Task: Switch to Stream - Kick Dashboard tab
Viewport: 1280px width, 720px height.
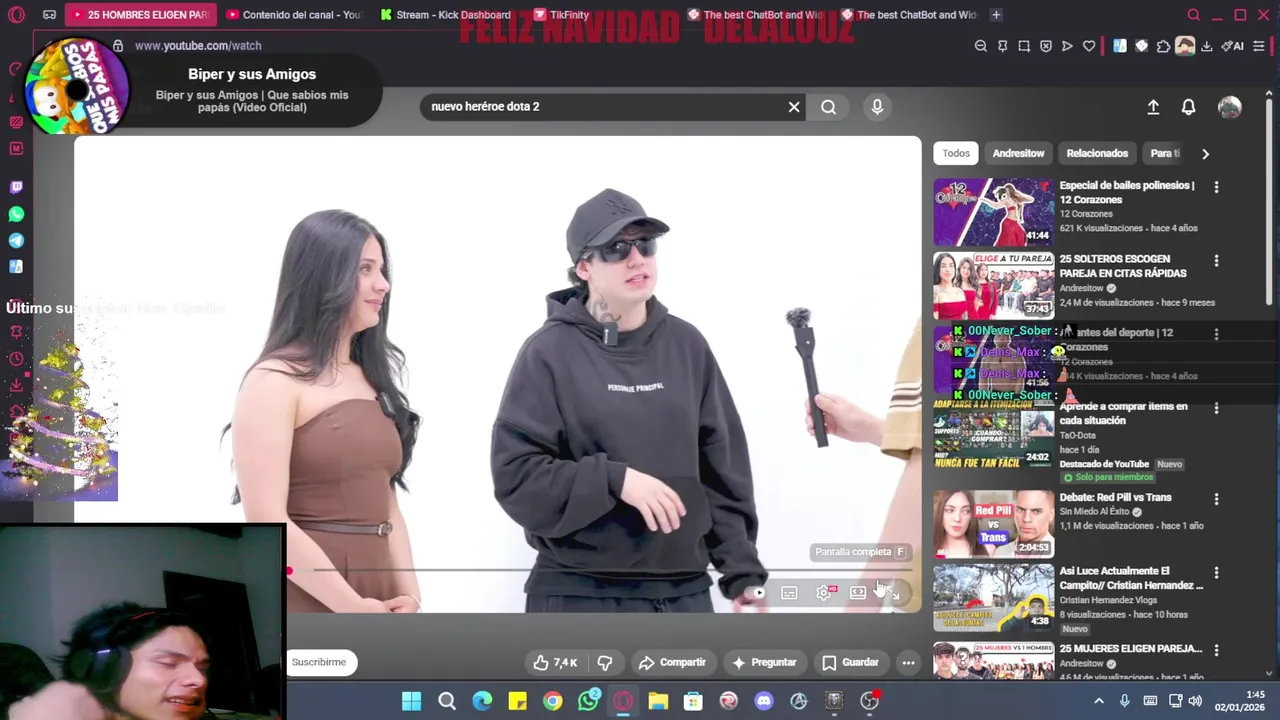Action: pyautogui.click(x=445, y=15)
